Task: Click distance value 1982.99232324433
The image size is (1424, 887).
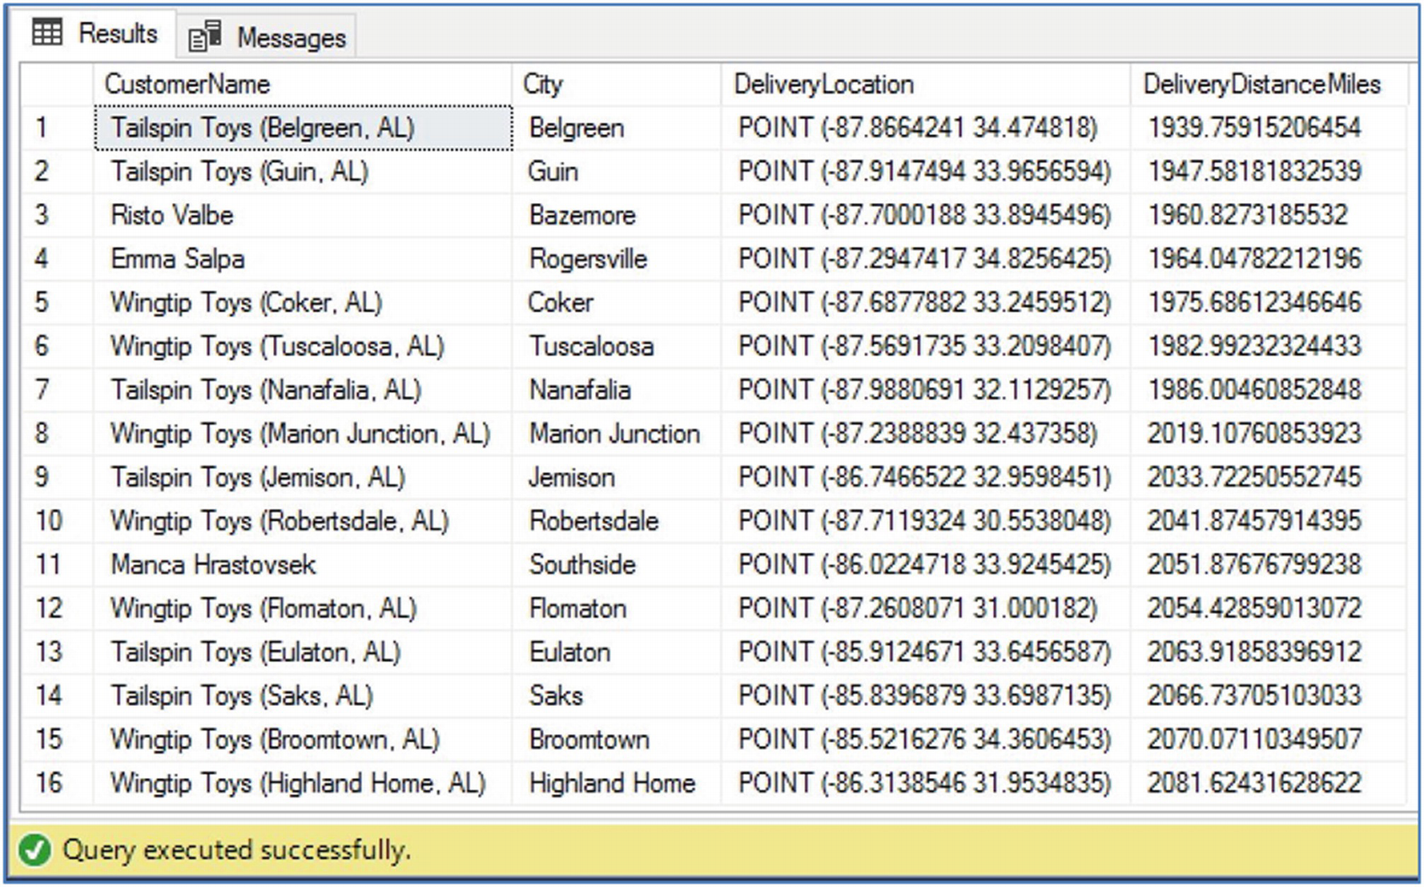Action: pos(1254,346)
